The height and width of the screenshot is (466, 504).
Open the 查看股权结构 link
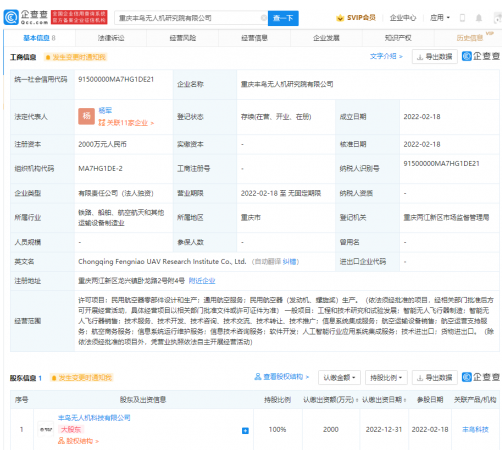tap(282, 377)
